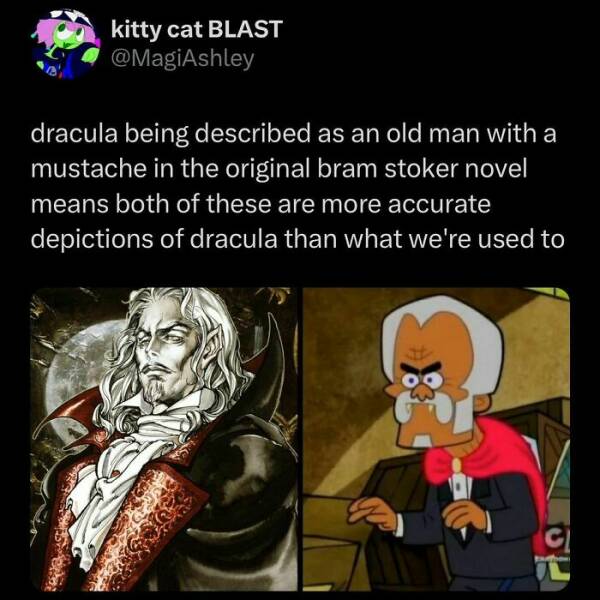Image resolution: width=600 pixels, height=600 pixels.
Task: Open the right cartoon Dracula image
Action: coord(436,439)
